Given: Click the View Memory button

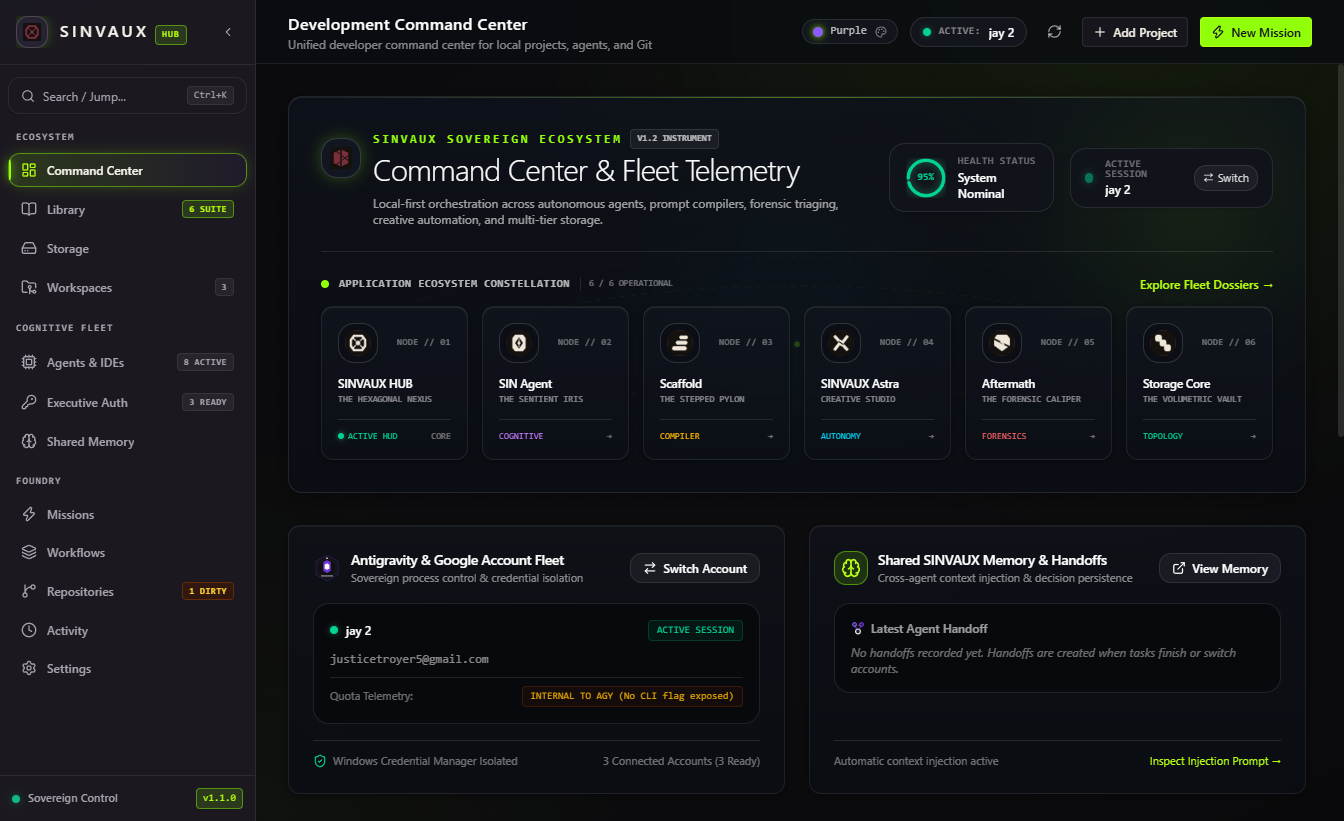Looking at the screenshot, I should pyautogui.click(x=1220, y=568).
